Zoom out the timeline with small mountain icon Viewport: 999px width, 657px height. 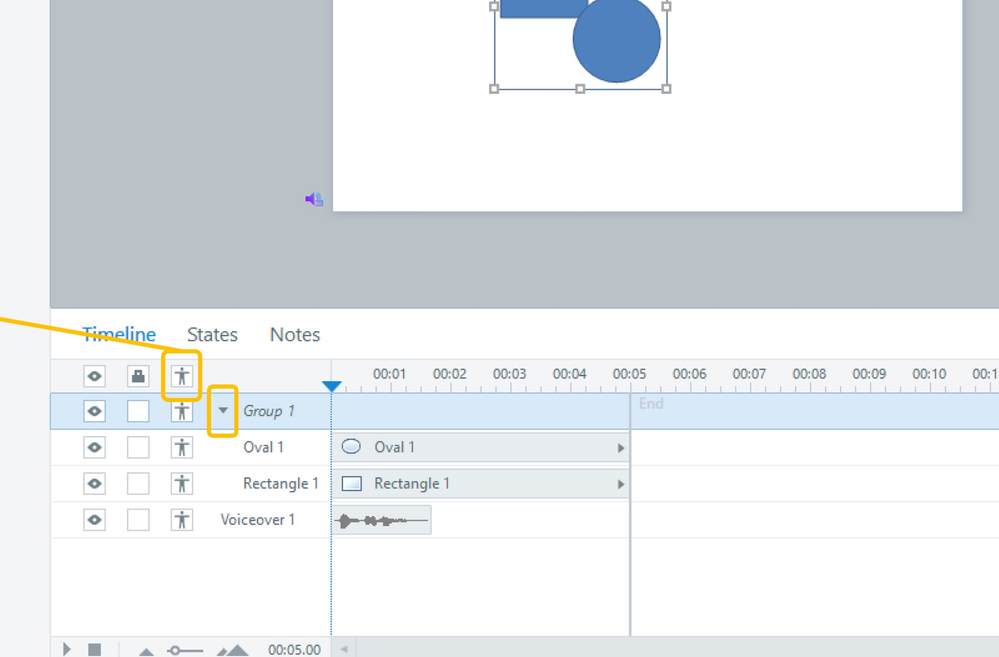[x=147, y=651]
